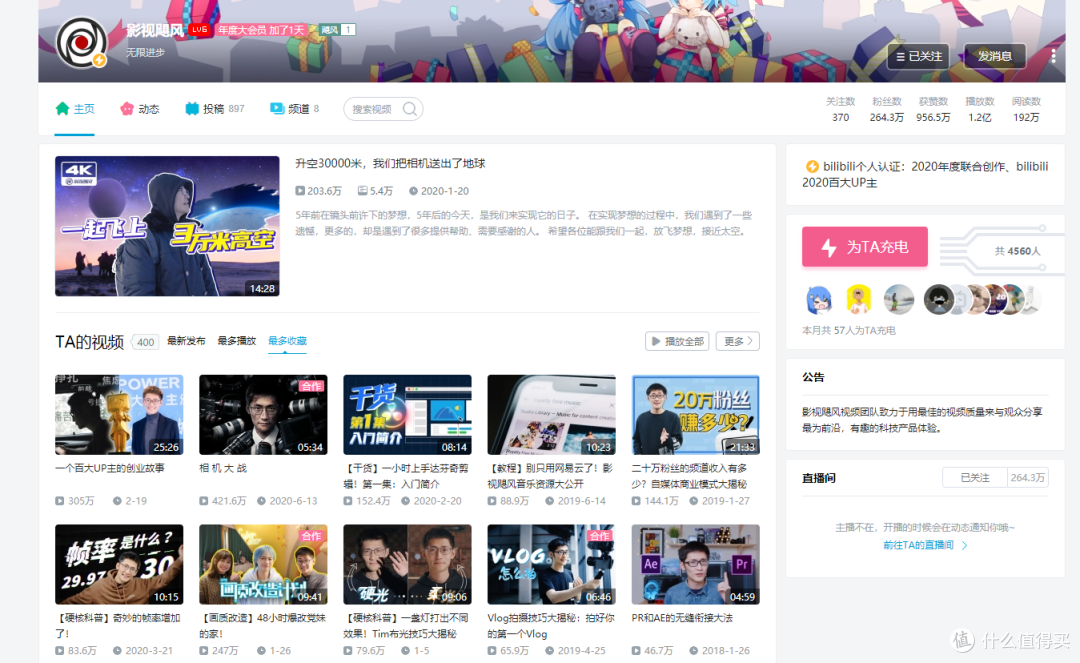Open 相机大战 video thumbnail

(263, 414)
